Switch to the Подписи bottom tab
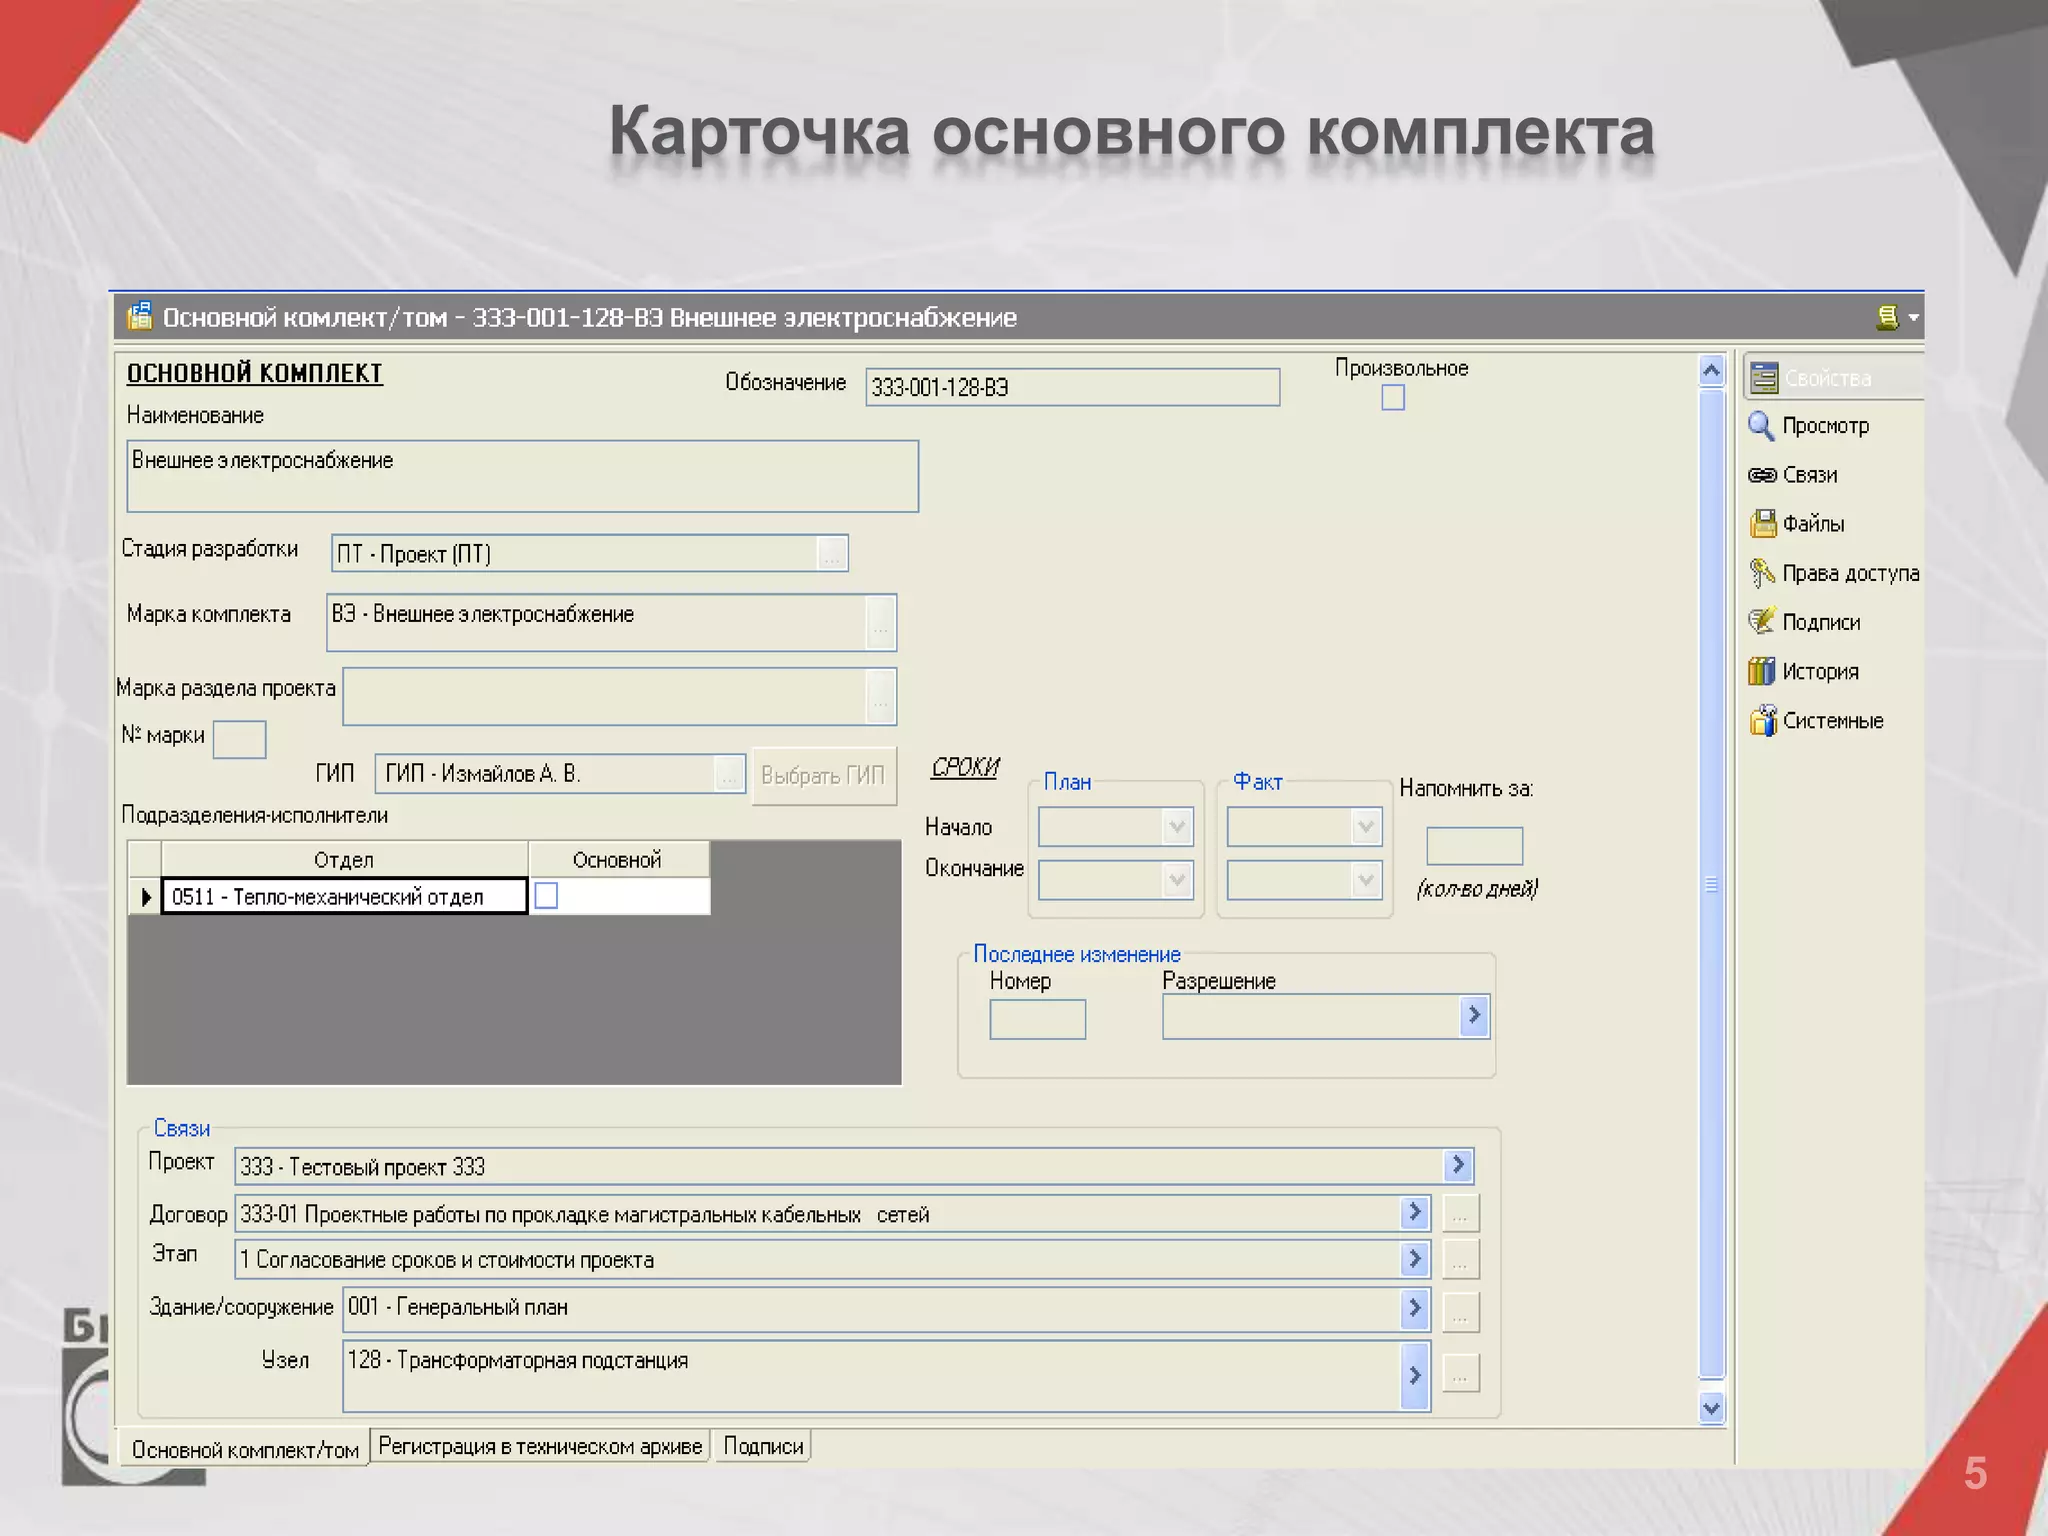Image resolution: width=2048 pixels, height=1536 pixels. tap(763, 1447)
